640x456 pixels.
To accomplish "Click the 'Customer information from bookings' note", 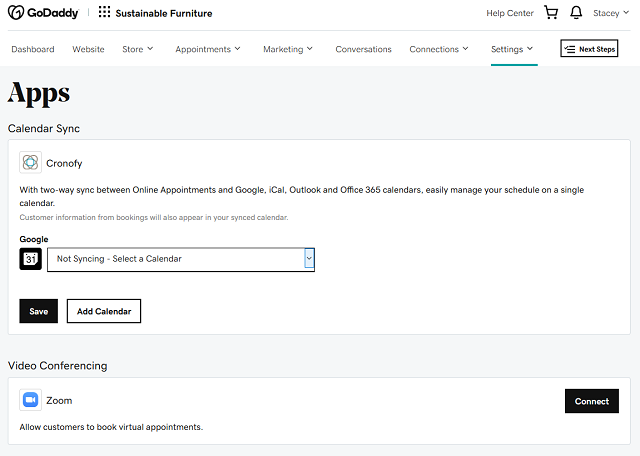I will [154, 217].
